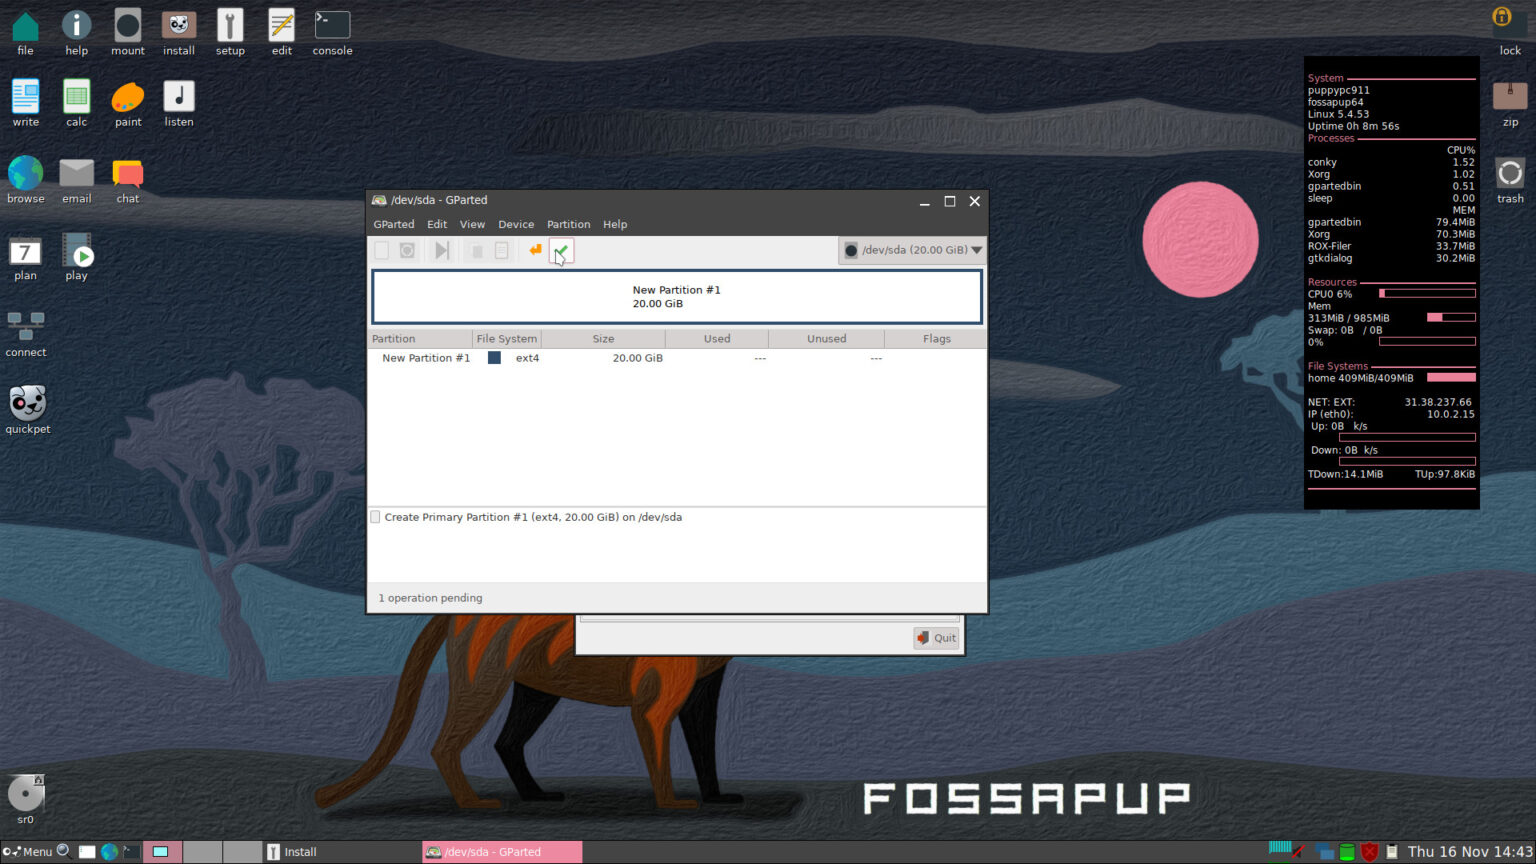Click the muted volume tray icon
Viewport: 1536px width, 864px height.
1297,851
